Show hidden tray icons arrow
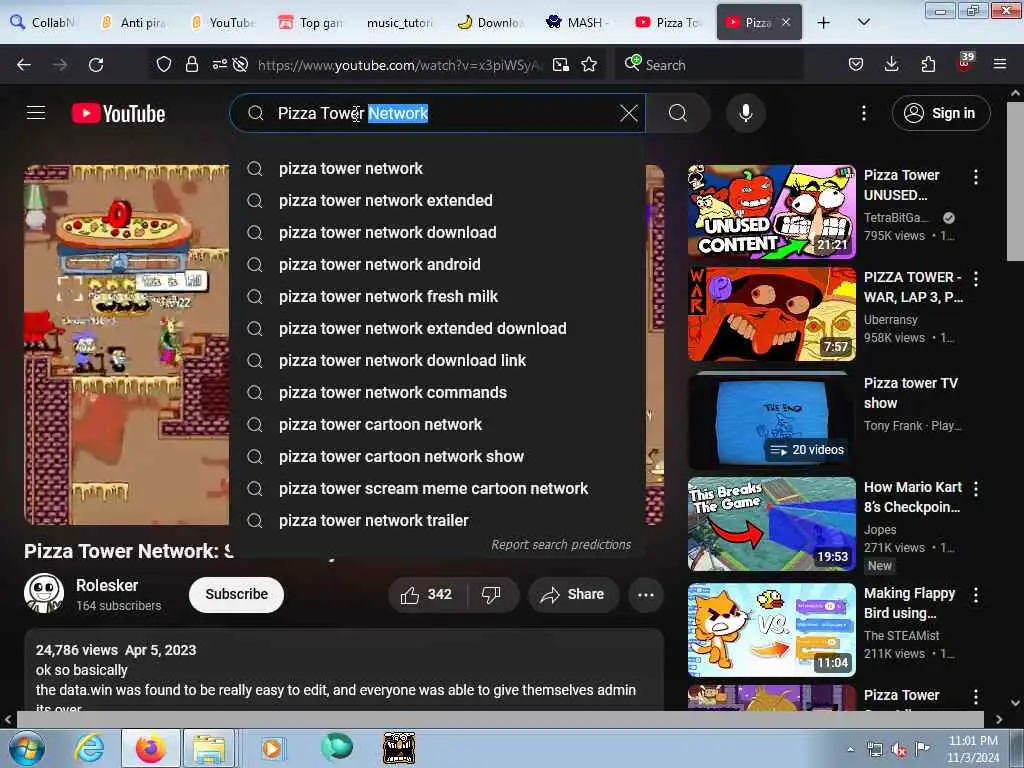Image resolution: width=1024 pixels, height=768 pixels. click(850, 749)
